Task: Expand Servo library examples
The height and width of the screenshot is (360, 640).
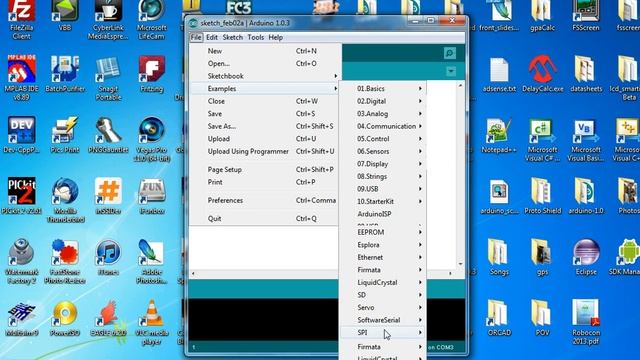Action: coord(383,307)
